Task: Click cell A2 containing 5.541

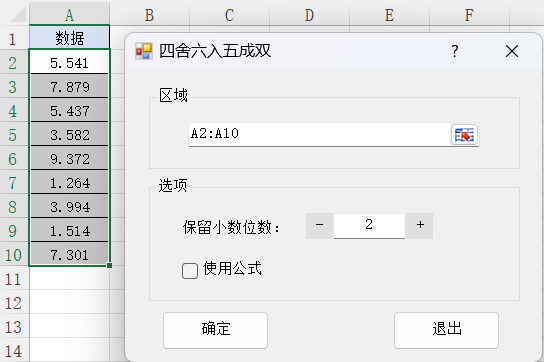Action: tap(69, 63)
